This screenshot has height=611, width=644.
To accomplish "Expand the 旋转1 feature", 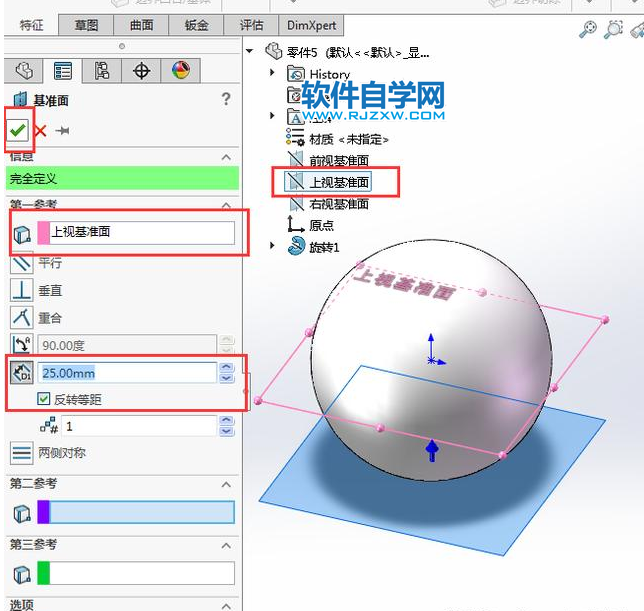I will [272, 246].
